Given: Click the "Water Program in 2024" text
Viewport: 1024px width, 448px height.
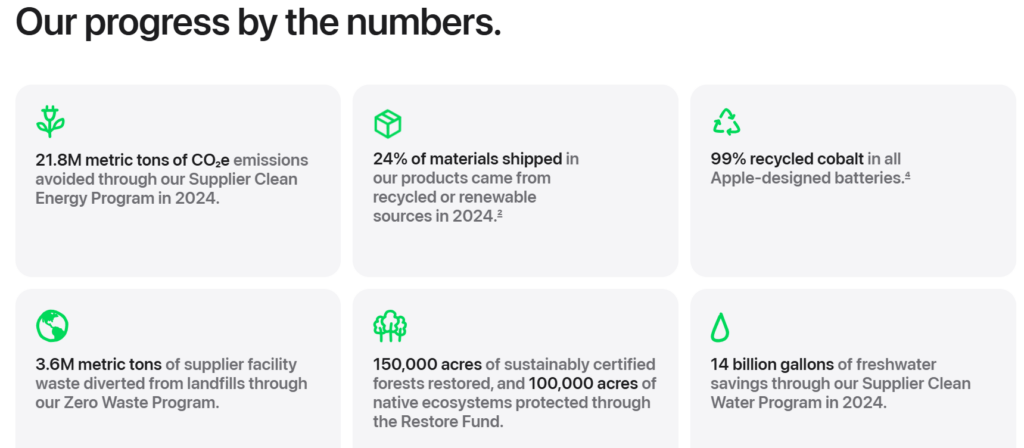Looking at the screenshot, I should point(798,403).
